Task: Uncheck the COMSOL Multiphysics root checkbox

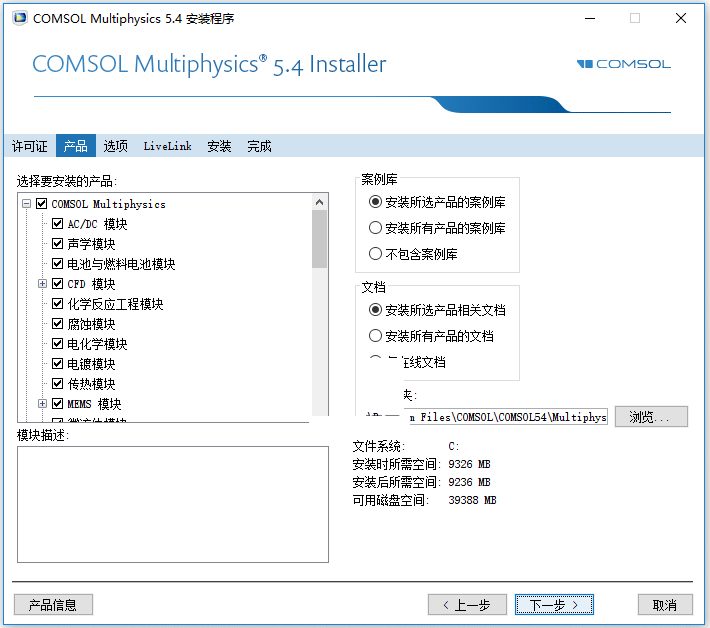Action: tap(41, 204)
